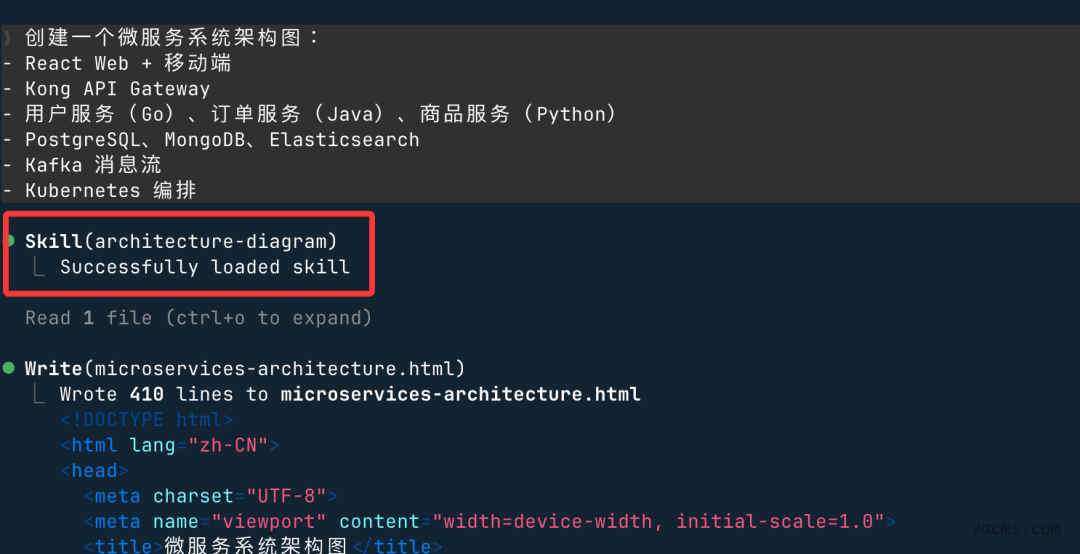Viewport: 1080px width, 554px height.
Task: Click the 'Kong API Gateway' prompt line
Action: [118, 89]
